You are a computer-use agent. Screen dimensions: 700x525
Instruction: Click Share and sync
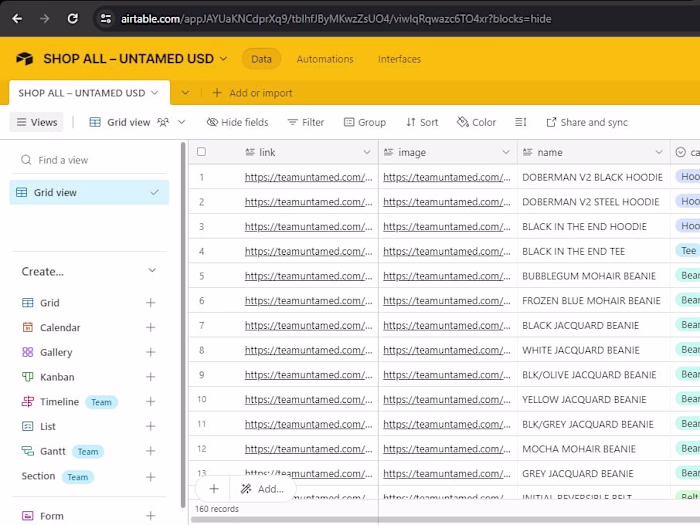pyautogui.click(x=587, y=122)
